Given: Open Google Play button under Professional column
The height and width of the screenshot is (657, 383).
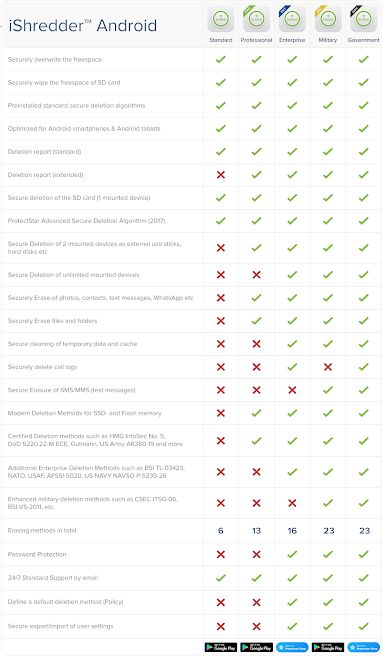Looking at the screenshot, I should 256,647.
